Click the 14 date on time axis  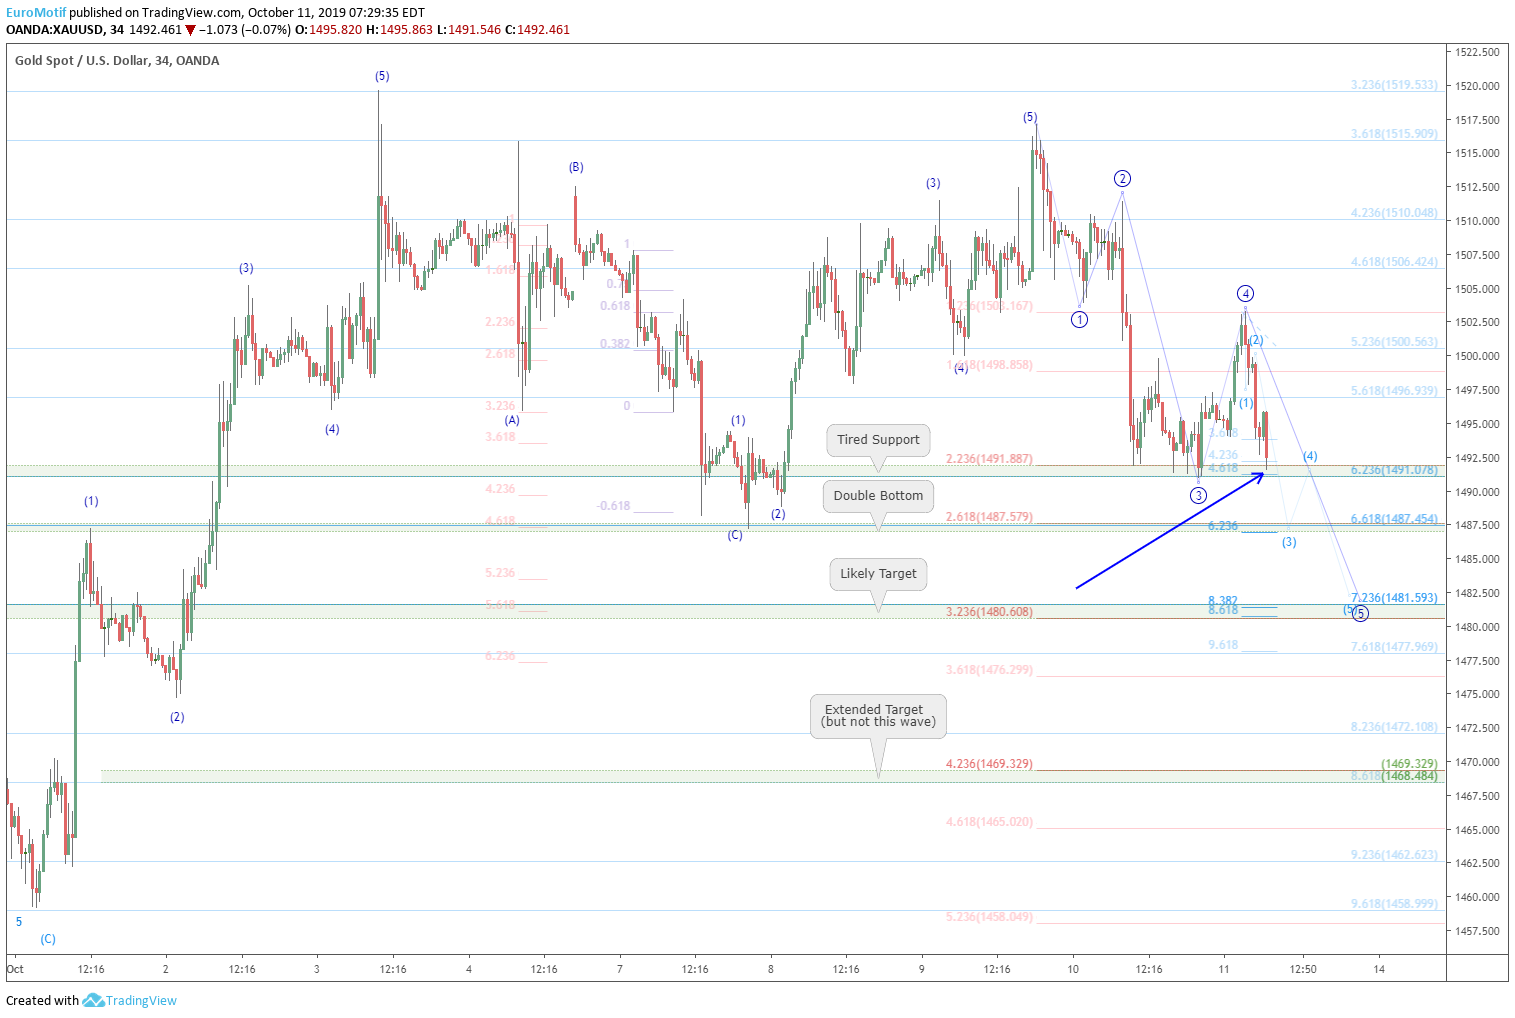[x=1379, y=969]
